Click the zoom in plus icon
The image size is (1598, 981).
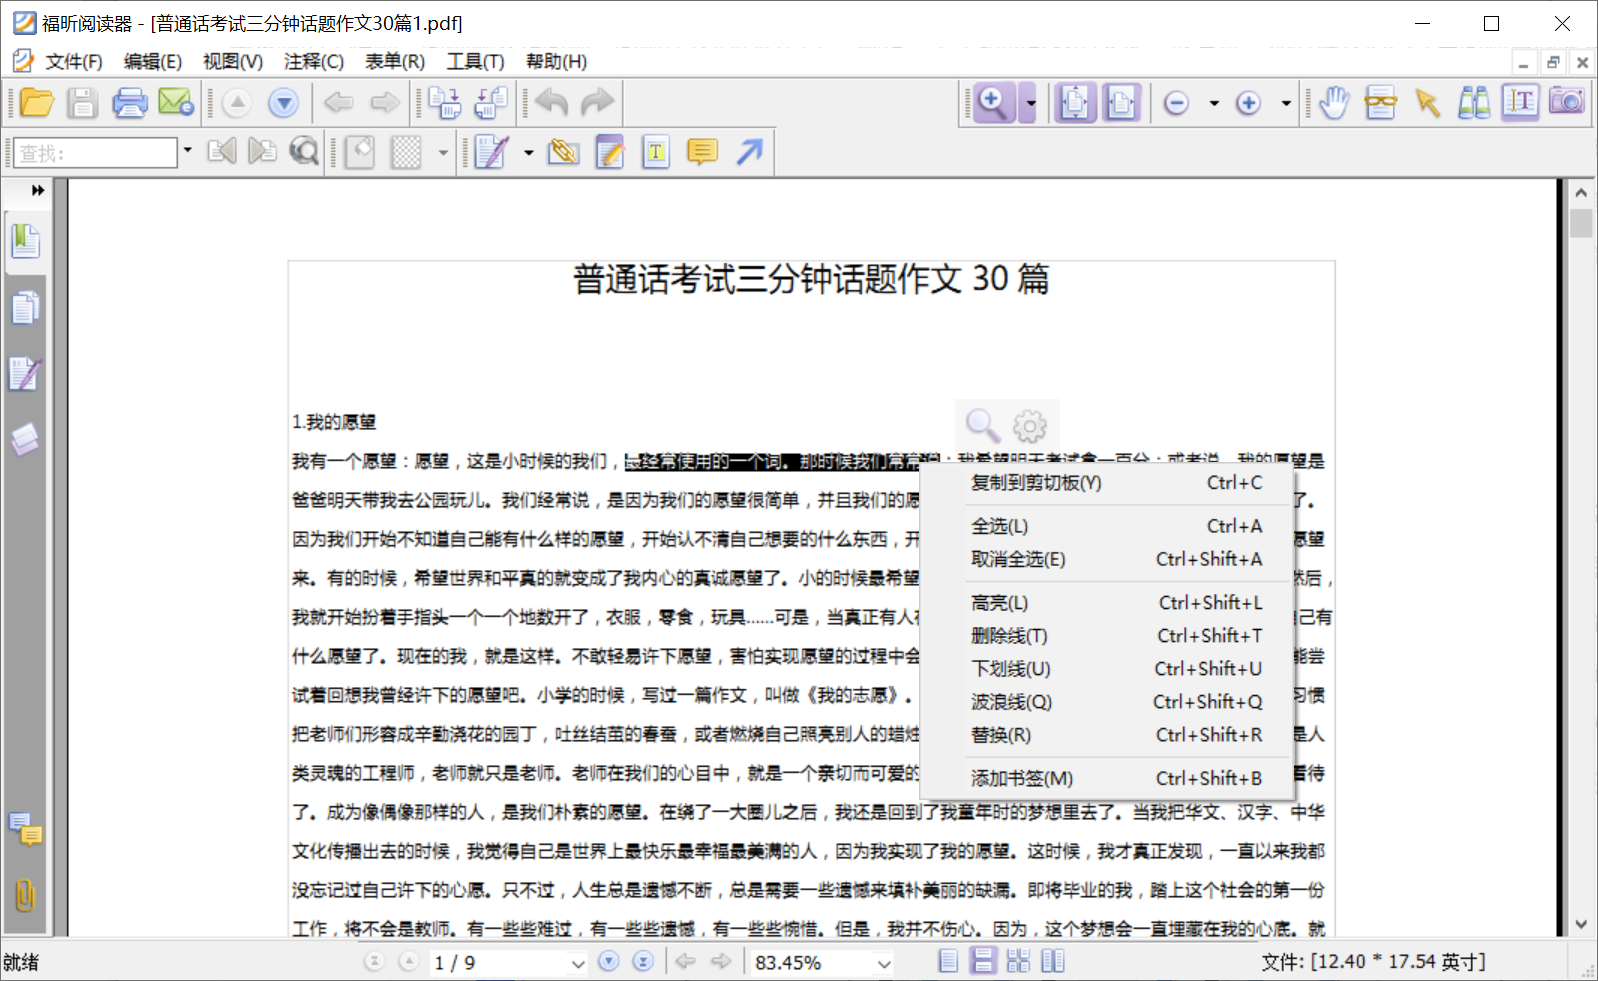click(1248, 103)
